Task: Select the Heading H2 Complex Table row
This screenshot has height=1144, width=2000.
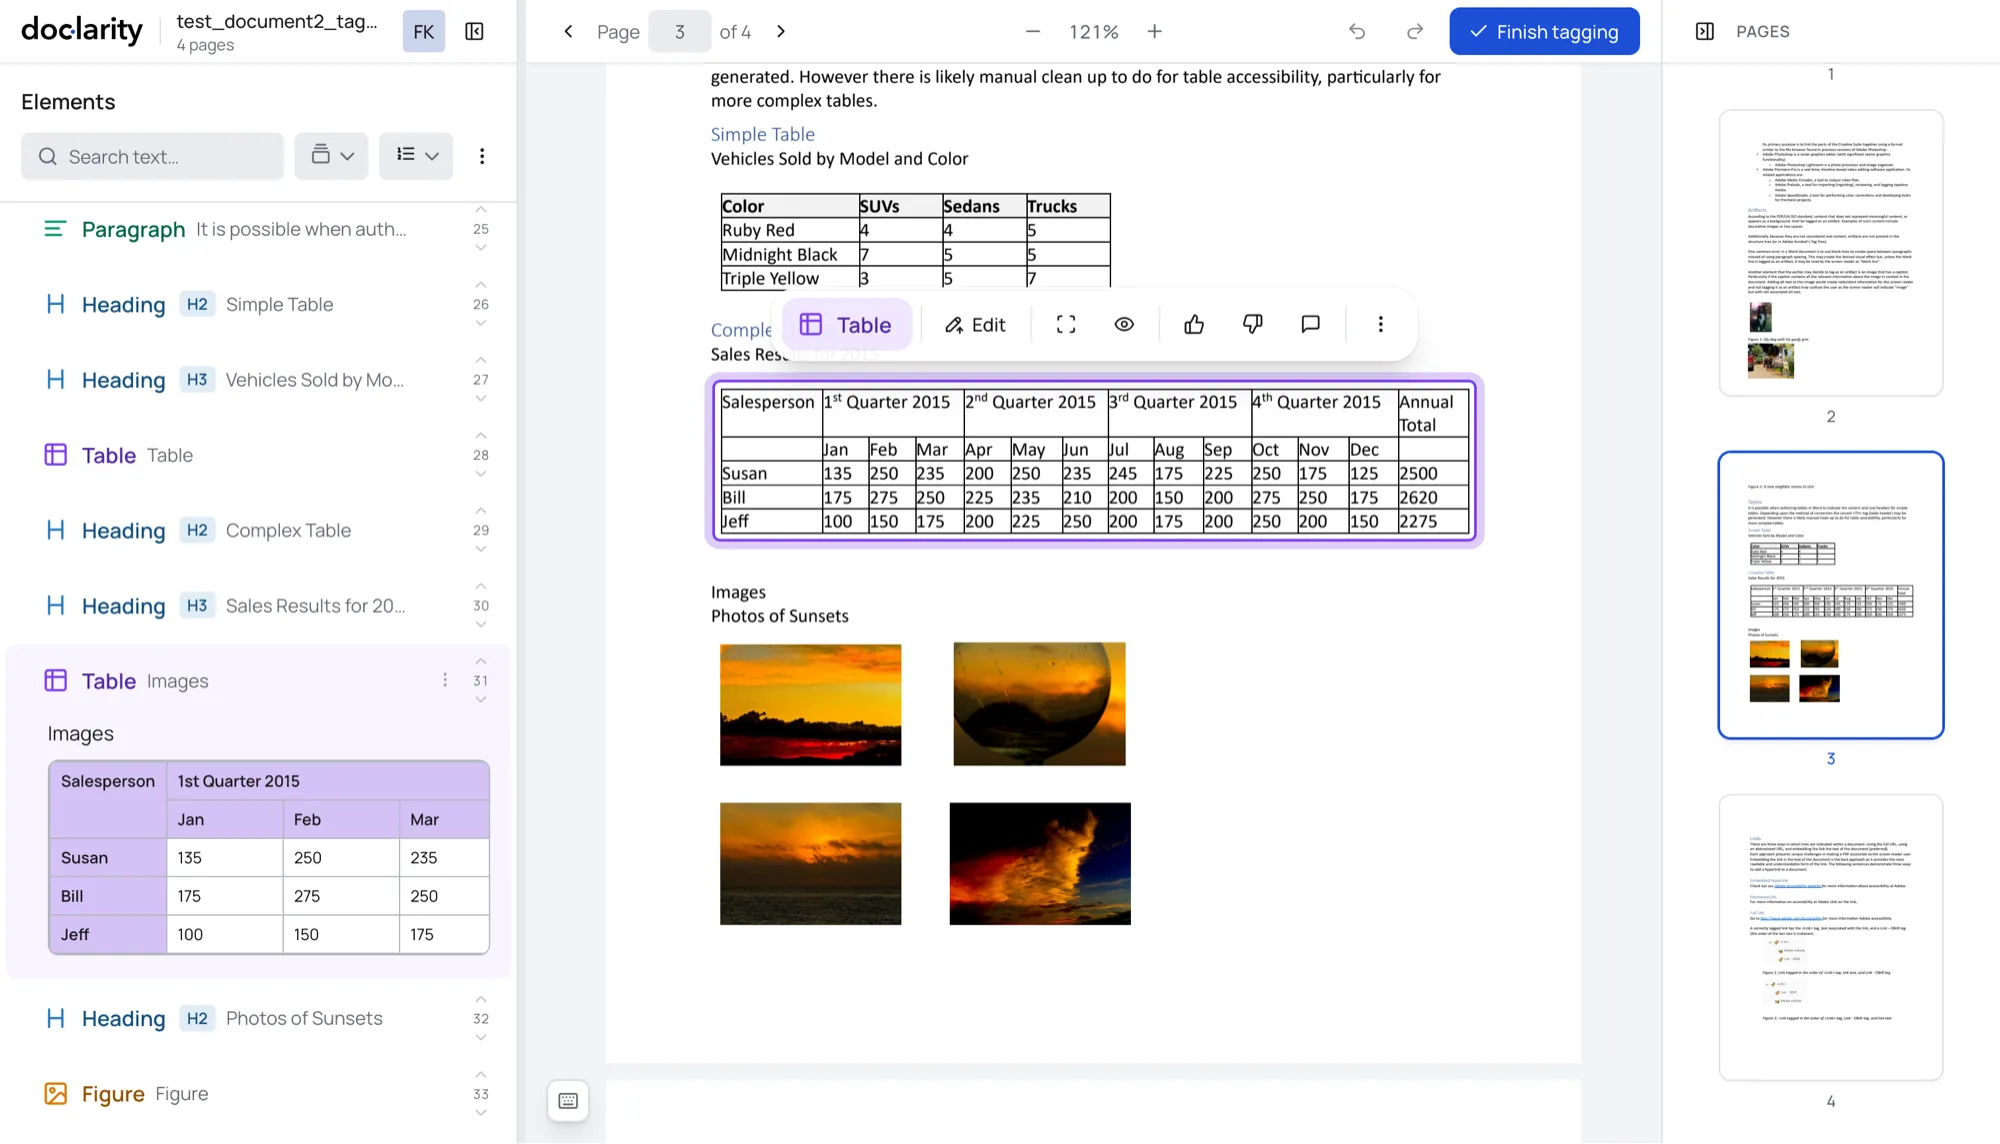Action: pyautogui.click(x=258, y=530)
